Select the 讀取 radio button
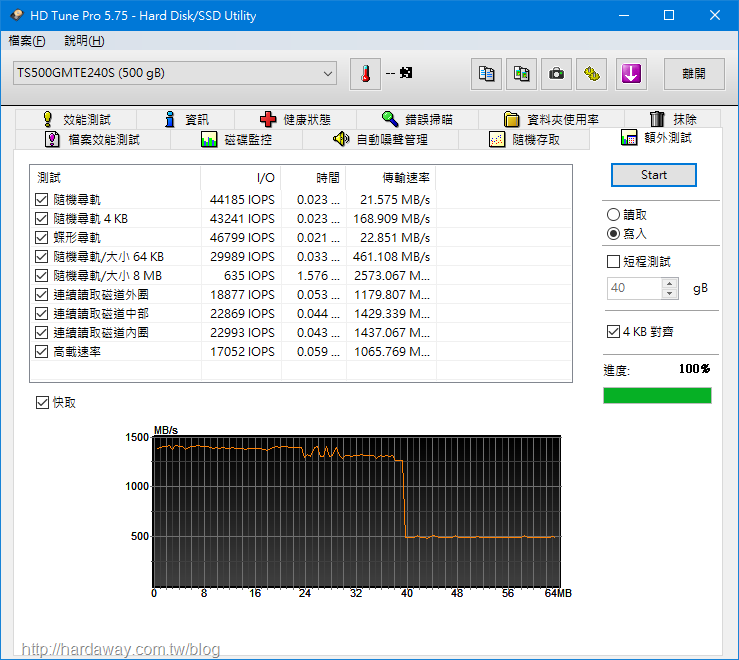The image size is (739, 660). click(x=613, y=215)
